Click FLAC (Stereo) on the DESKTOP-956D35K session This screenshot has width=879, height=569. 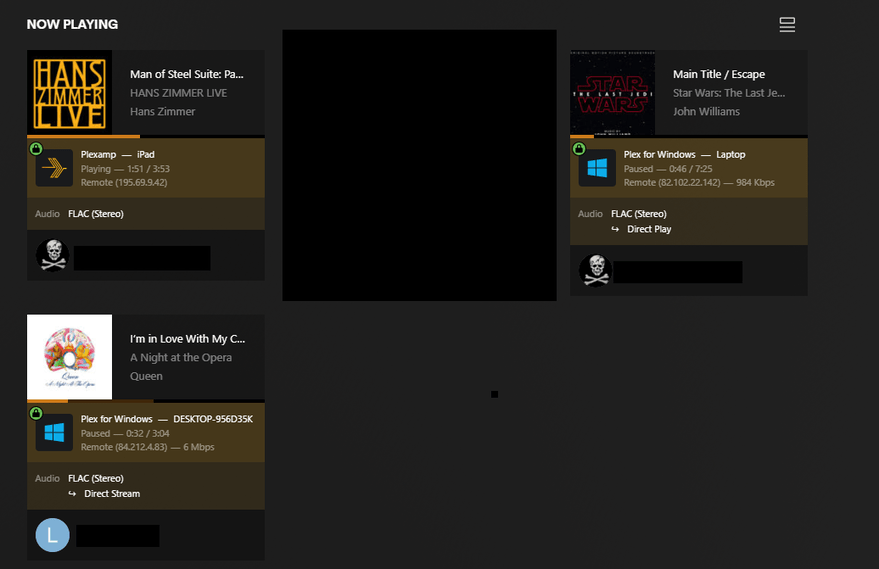[96, 478]
